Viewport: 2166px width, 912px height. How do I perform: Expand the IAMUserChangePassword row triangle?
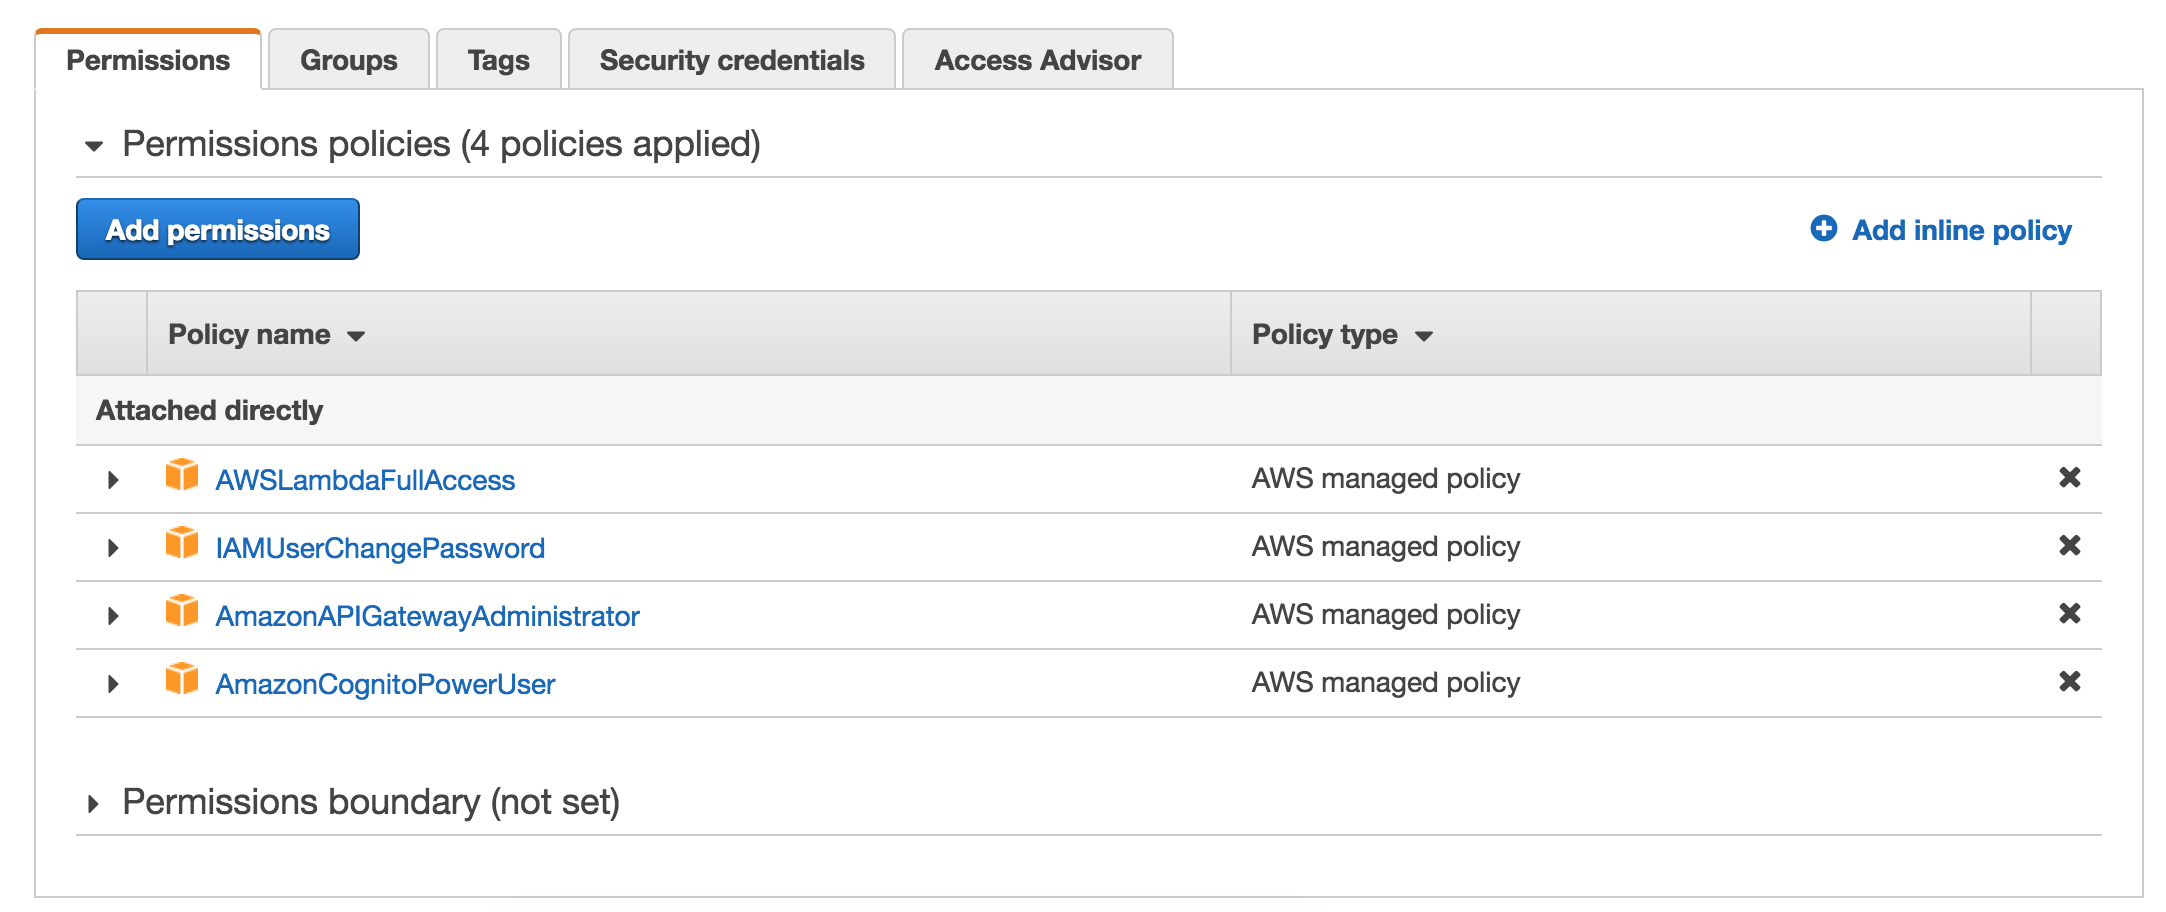112,547
